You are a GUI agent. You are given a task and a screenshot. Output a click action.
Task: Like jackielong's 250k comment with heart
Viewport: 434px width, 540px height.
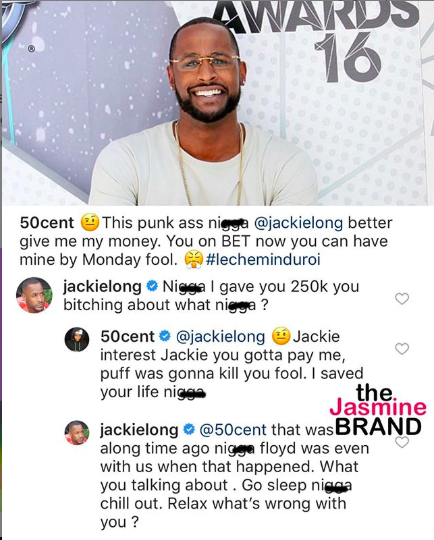(x=402, y=299)
